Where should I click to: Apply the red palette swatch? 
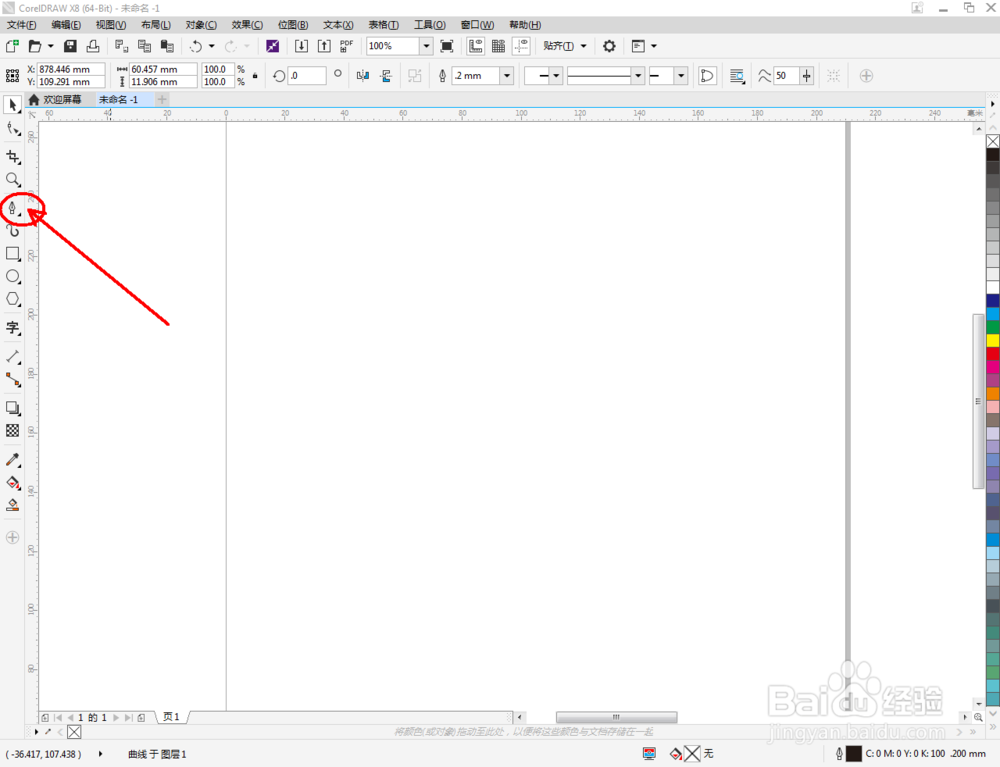(993, 353)
